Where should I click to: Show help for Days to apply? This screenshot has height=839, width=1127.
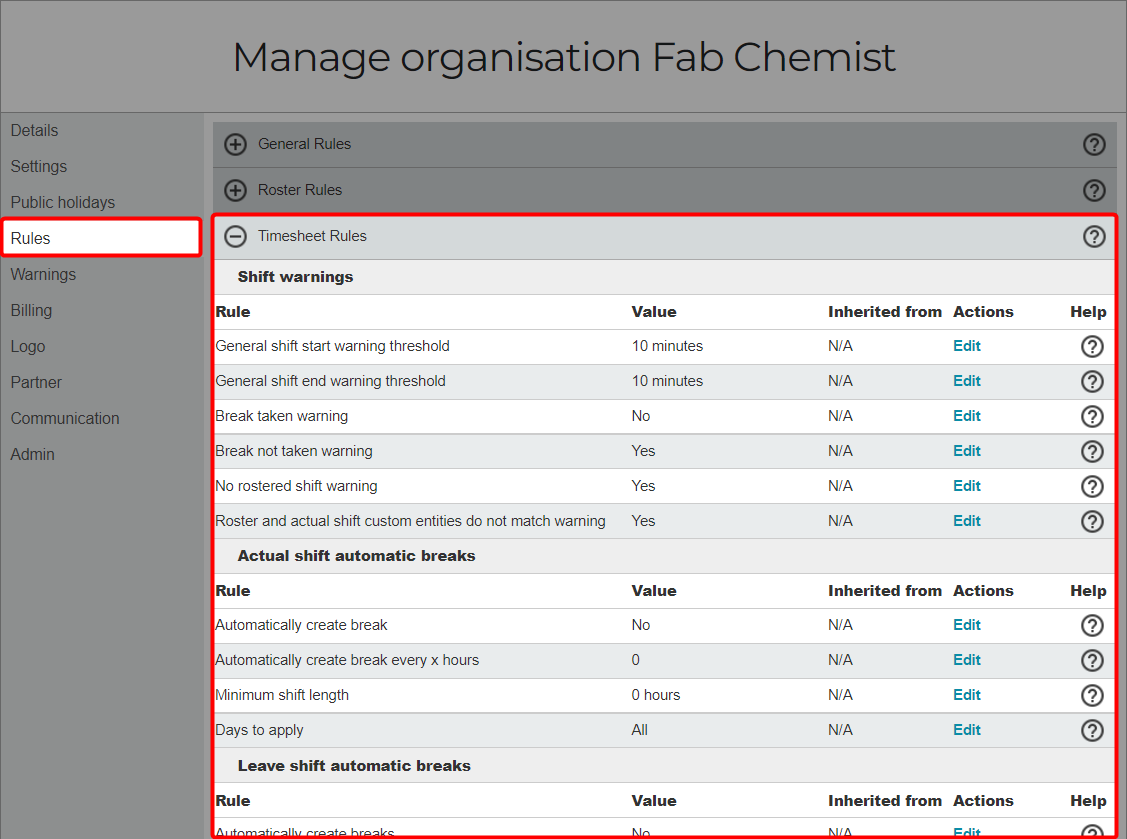[1092, 730]
